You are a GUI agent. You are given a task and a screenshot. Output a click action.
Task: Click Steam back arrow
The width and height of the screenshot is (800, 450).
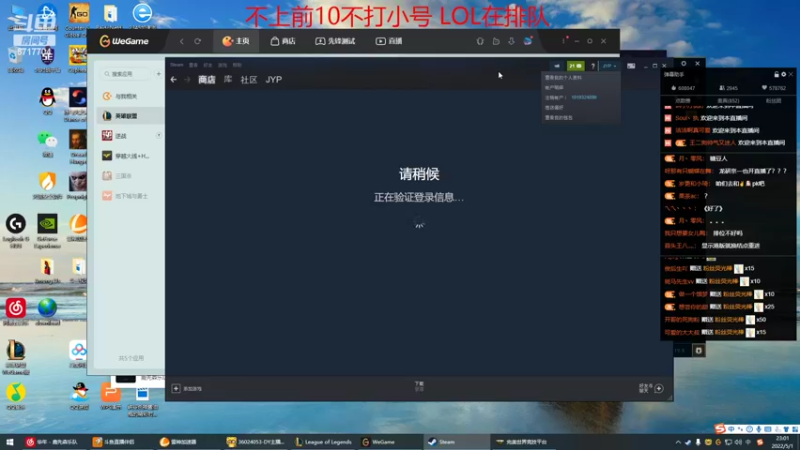tap(173, 80)
